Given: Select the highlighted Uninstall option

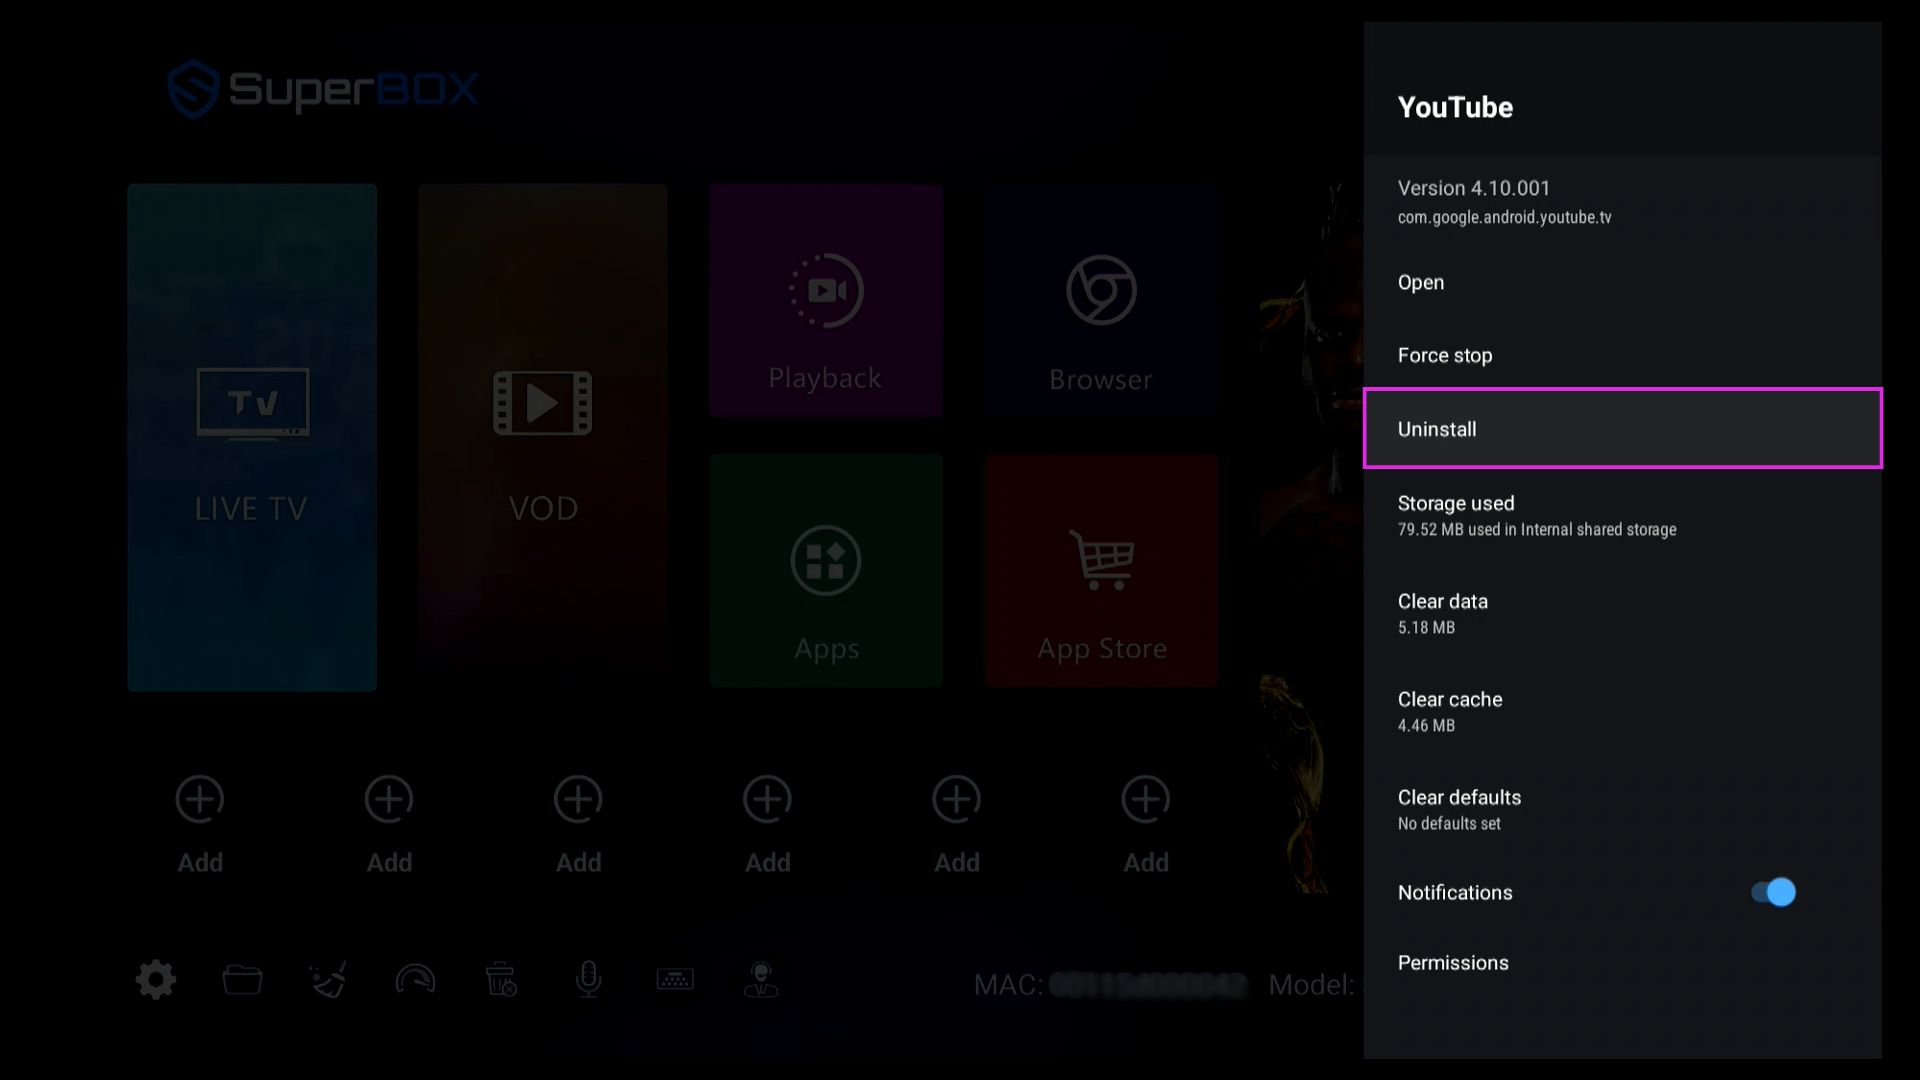Looking at the screenshot, I should [1622, 428].
